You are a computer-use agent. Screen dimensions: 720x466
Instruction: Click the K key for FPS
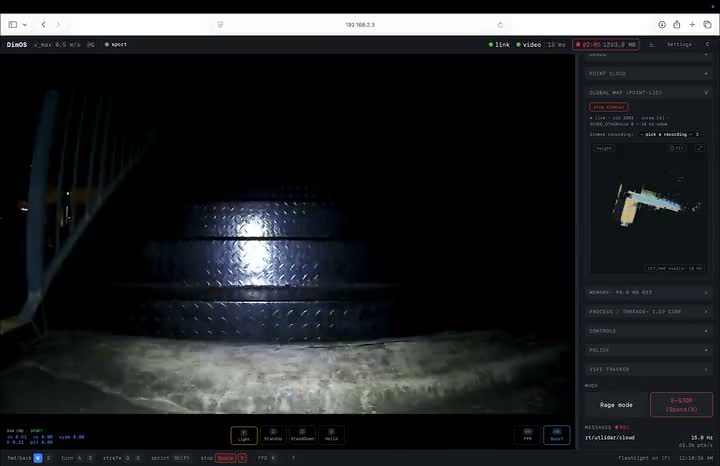(x=273, y=458)
